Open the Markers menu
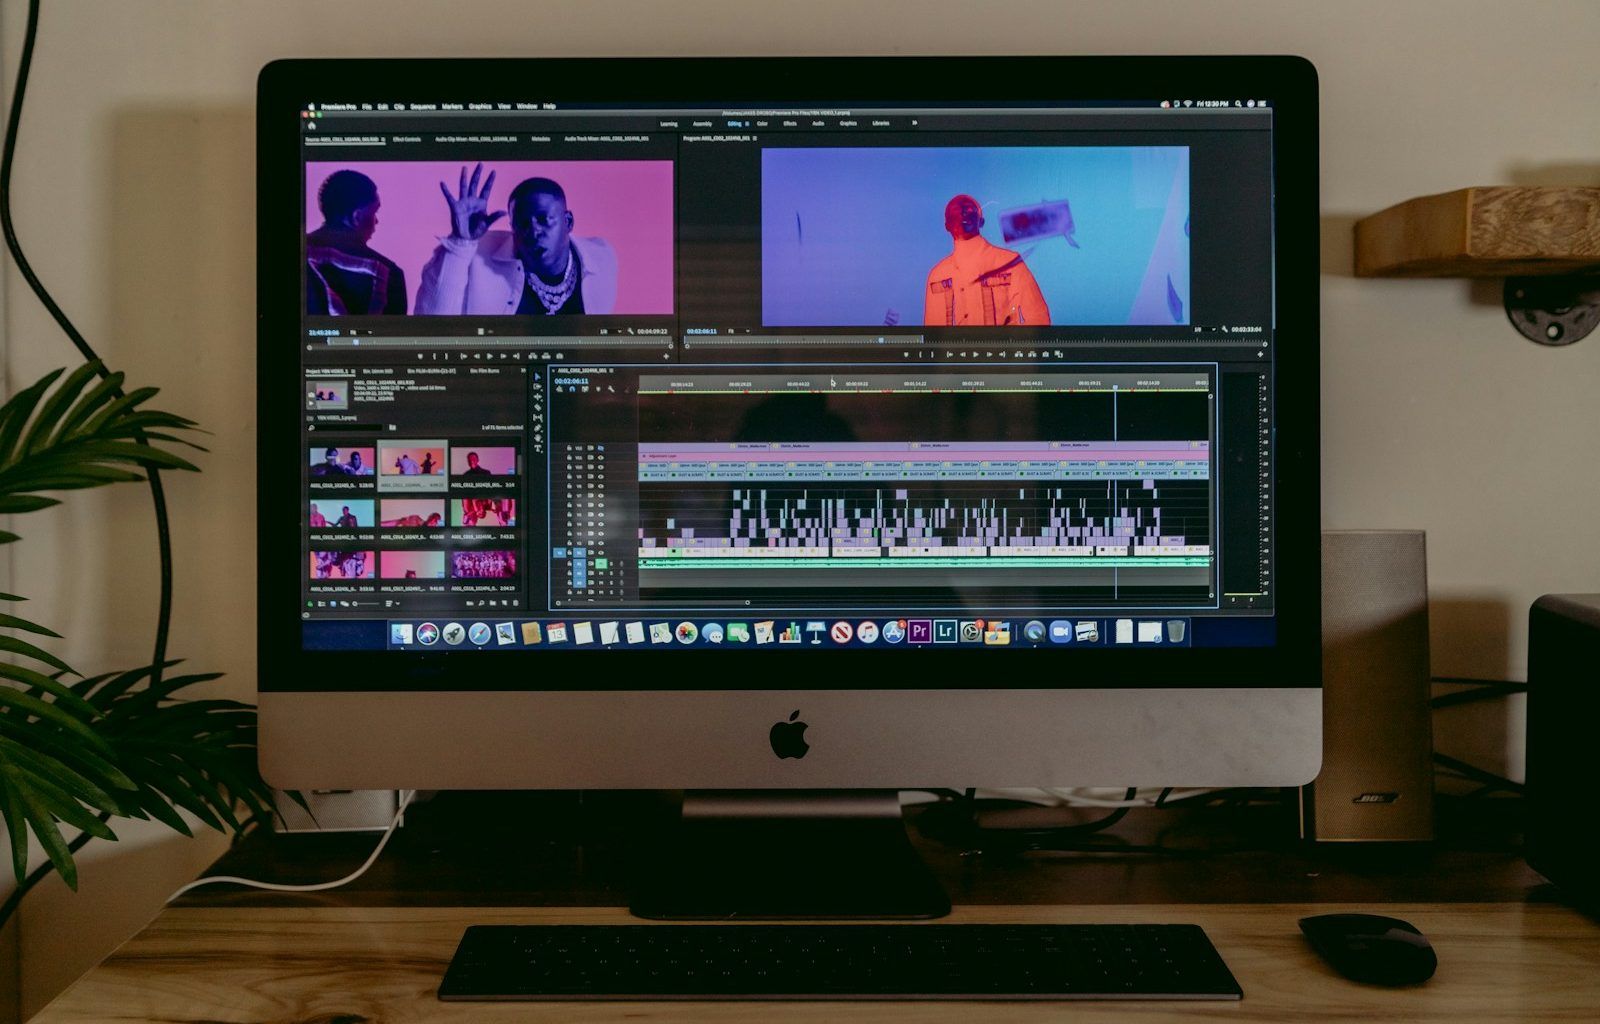 click(452, 106)
